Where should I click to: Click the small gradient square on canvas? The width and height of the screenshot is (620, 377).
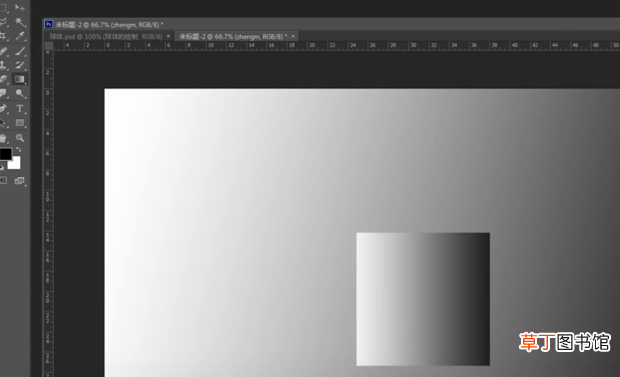[x=423, y=299]
